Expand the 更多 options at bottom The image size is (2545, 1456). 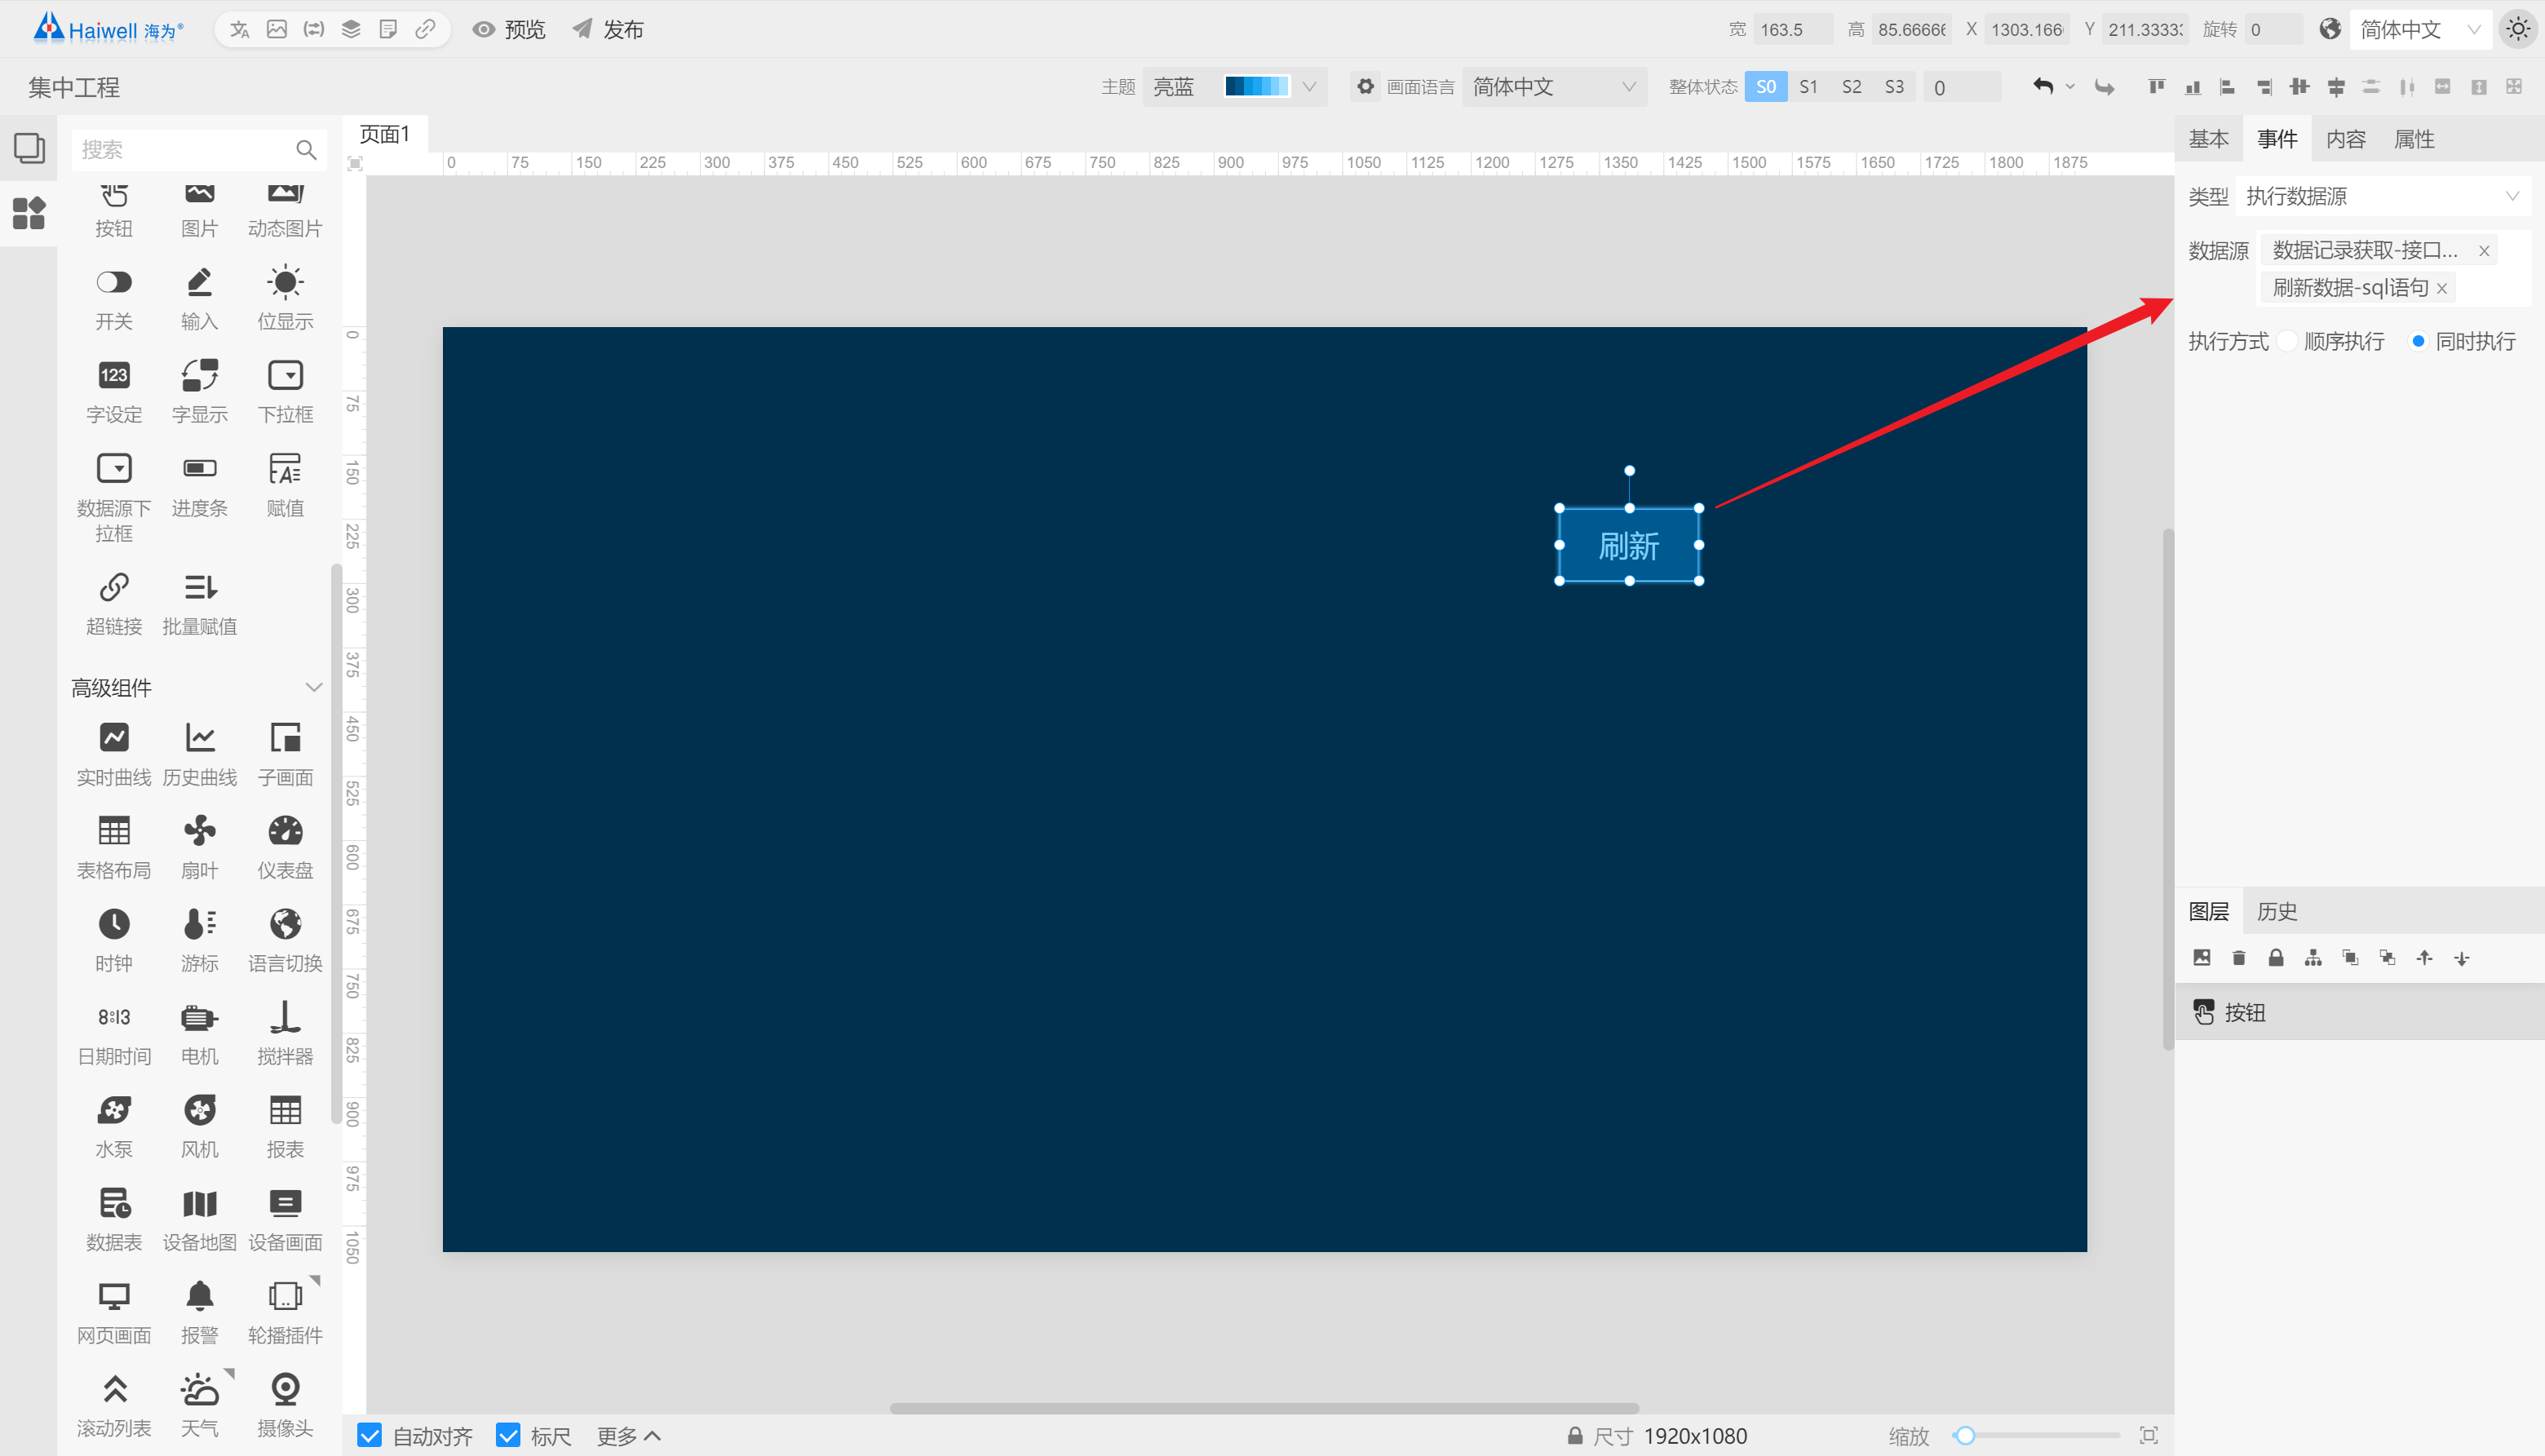(629, 1436)
